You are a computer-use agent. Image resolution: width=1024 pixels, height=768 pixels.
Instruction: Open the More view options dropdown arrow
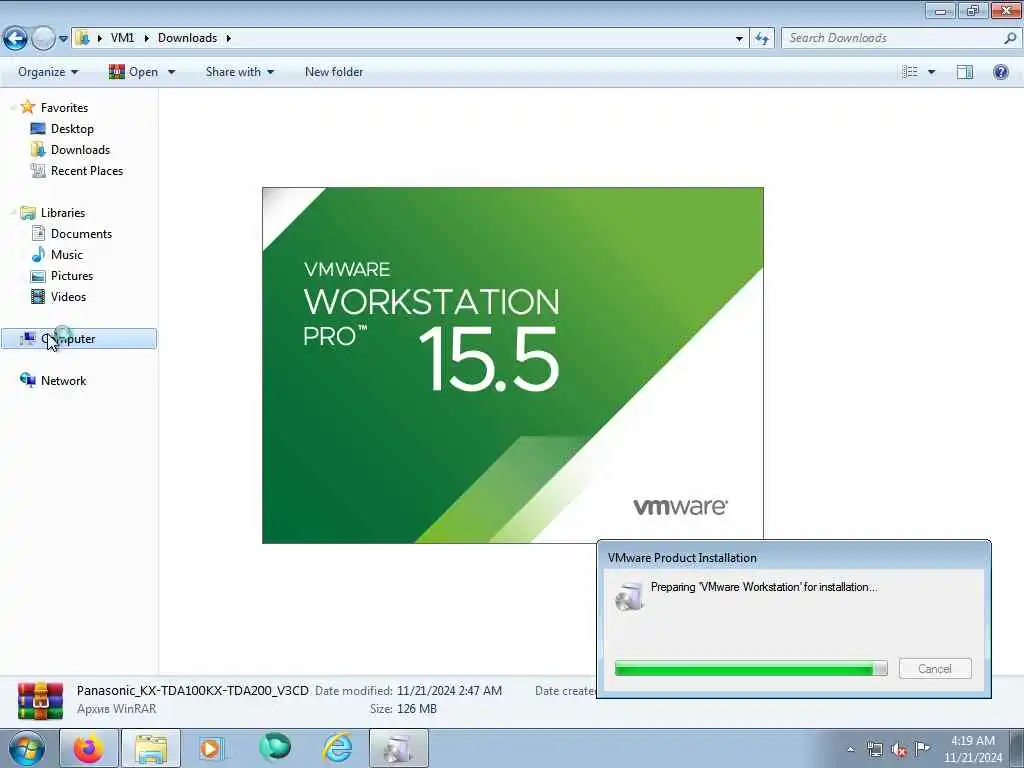pos(931,72)
